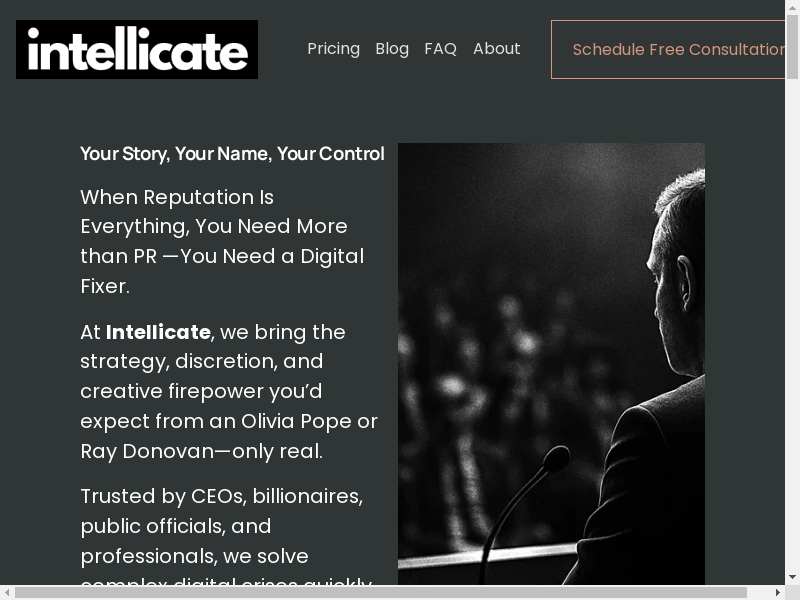The width and height of the screenshot is (800, 600).
Task: Click the vertical scrollbar up arrow
Action: tap(792, 8)
